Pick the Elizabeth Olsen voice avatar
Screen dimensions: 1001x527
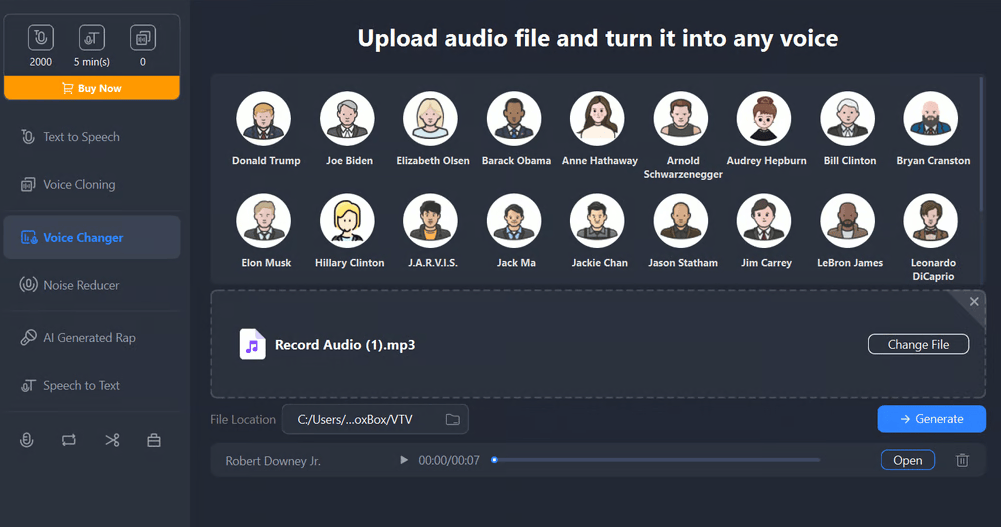point(430,119)
